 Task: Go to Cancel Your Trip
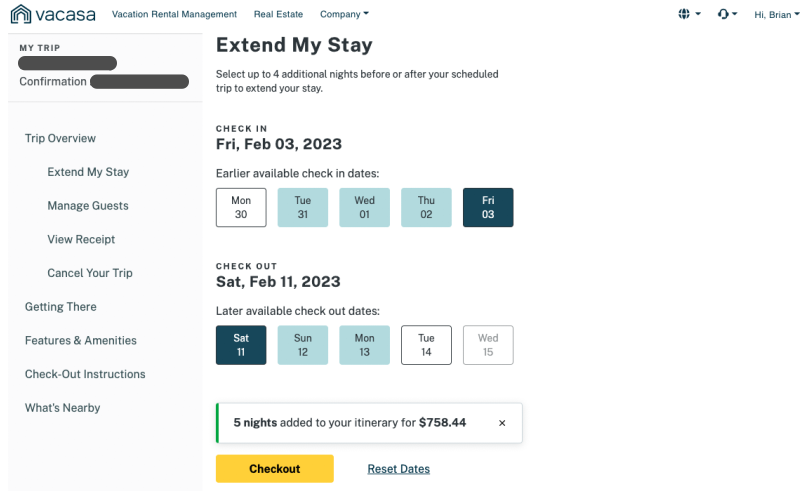pos(90,273)
